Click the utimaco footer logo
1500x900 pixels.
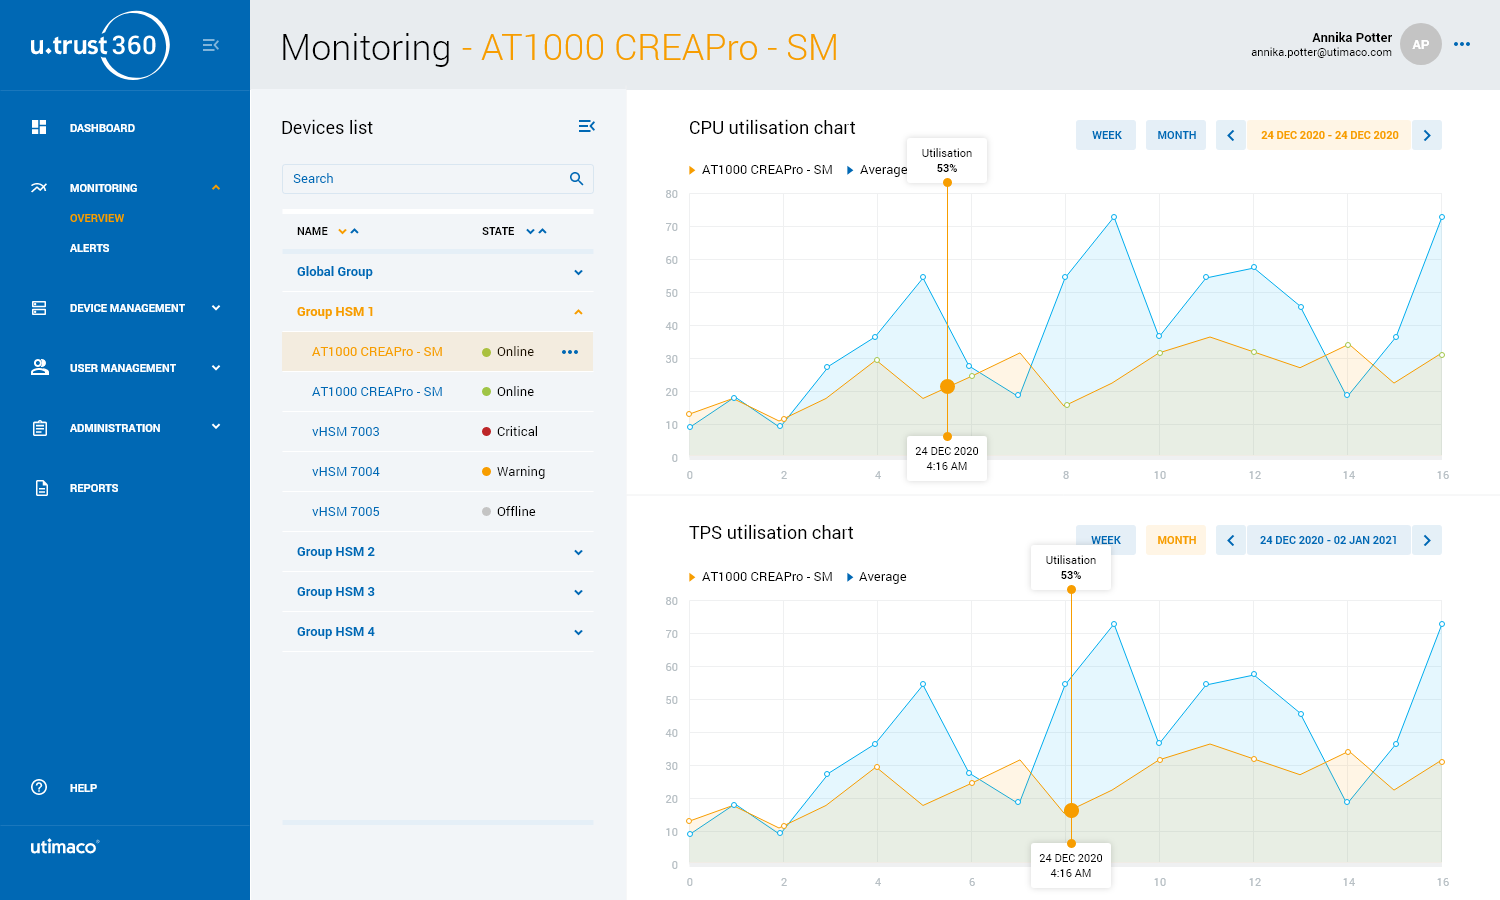(x=65, y=847)
